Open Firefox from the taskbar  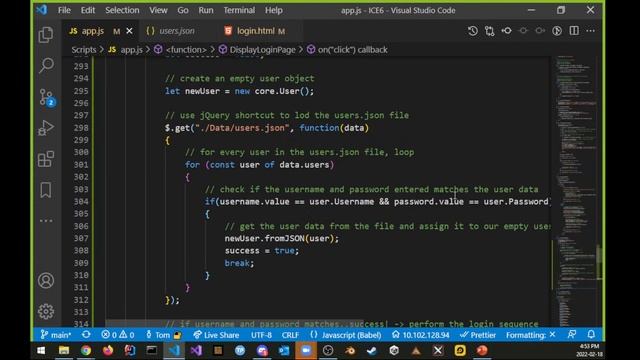[108, 350]
